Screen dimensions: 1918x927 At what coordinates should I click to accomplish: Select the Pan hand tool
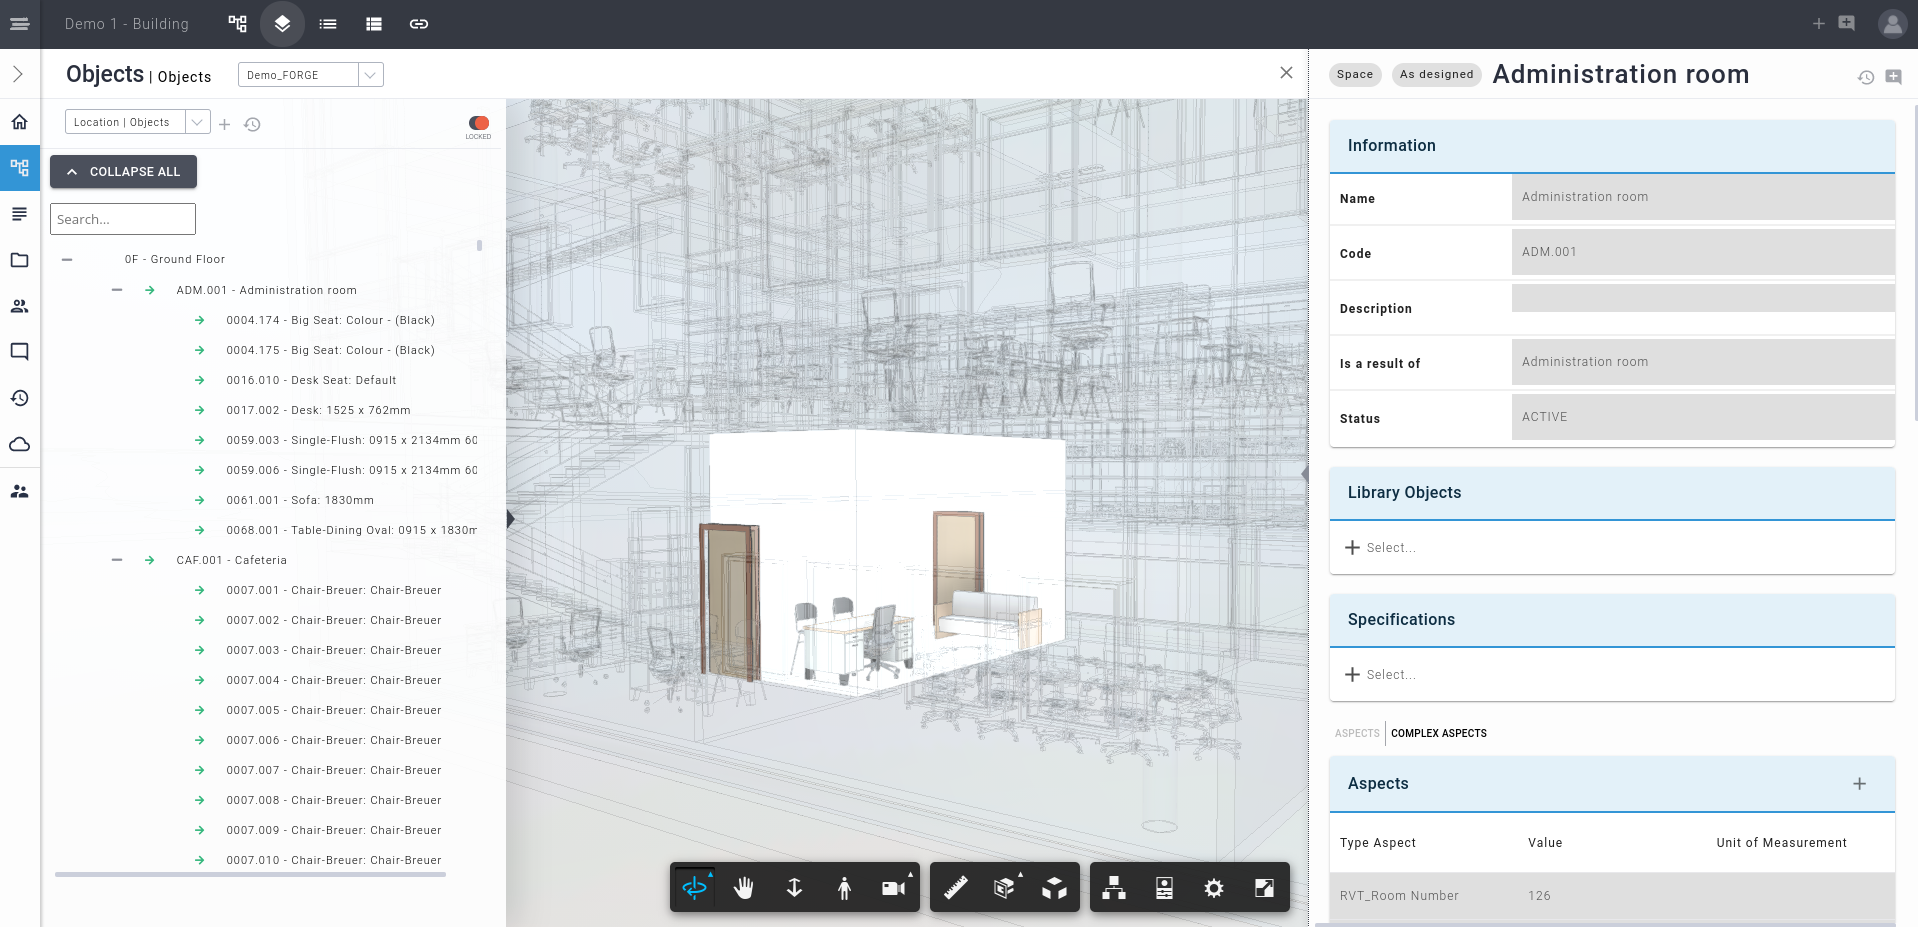click(x=744, y=887)
